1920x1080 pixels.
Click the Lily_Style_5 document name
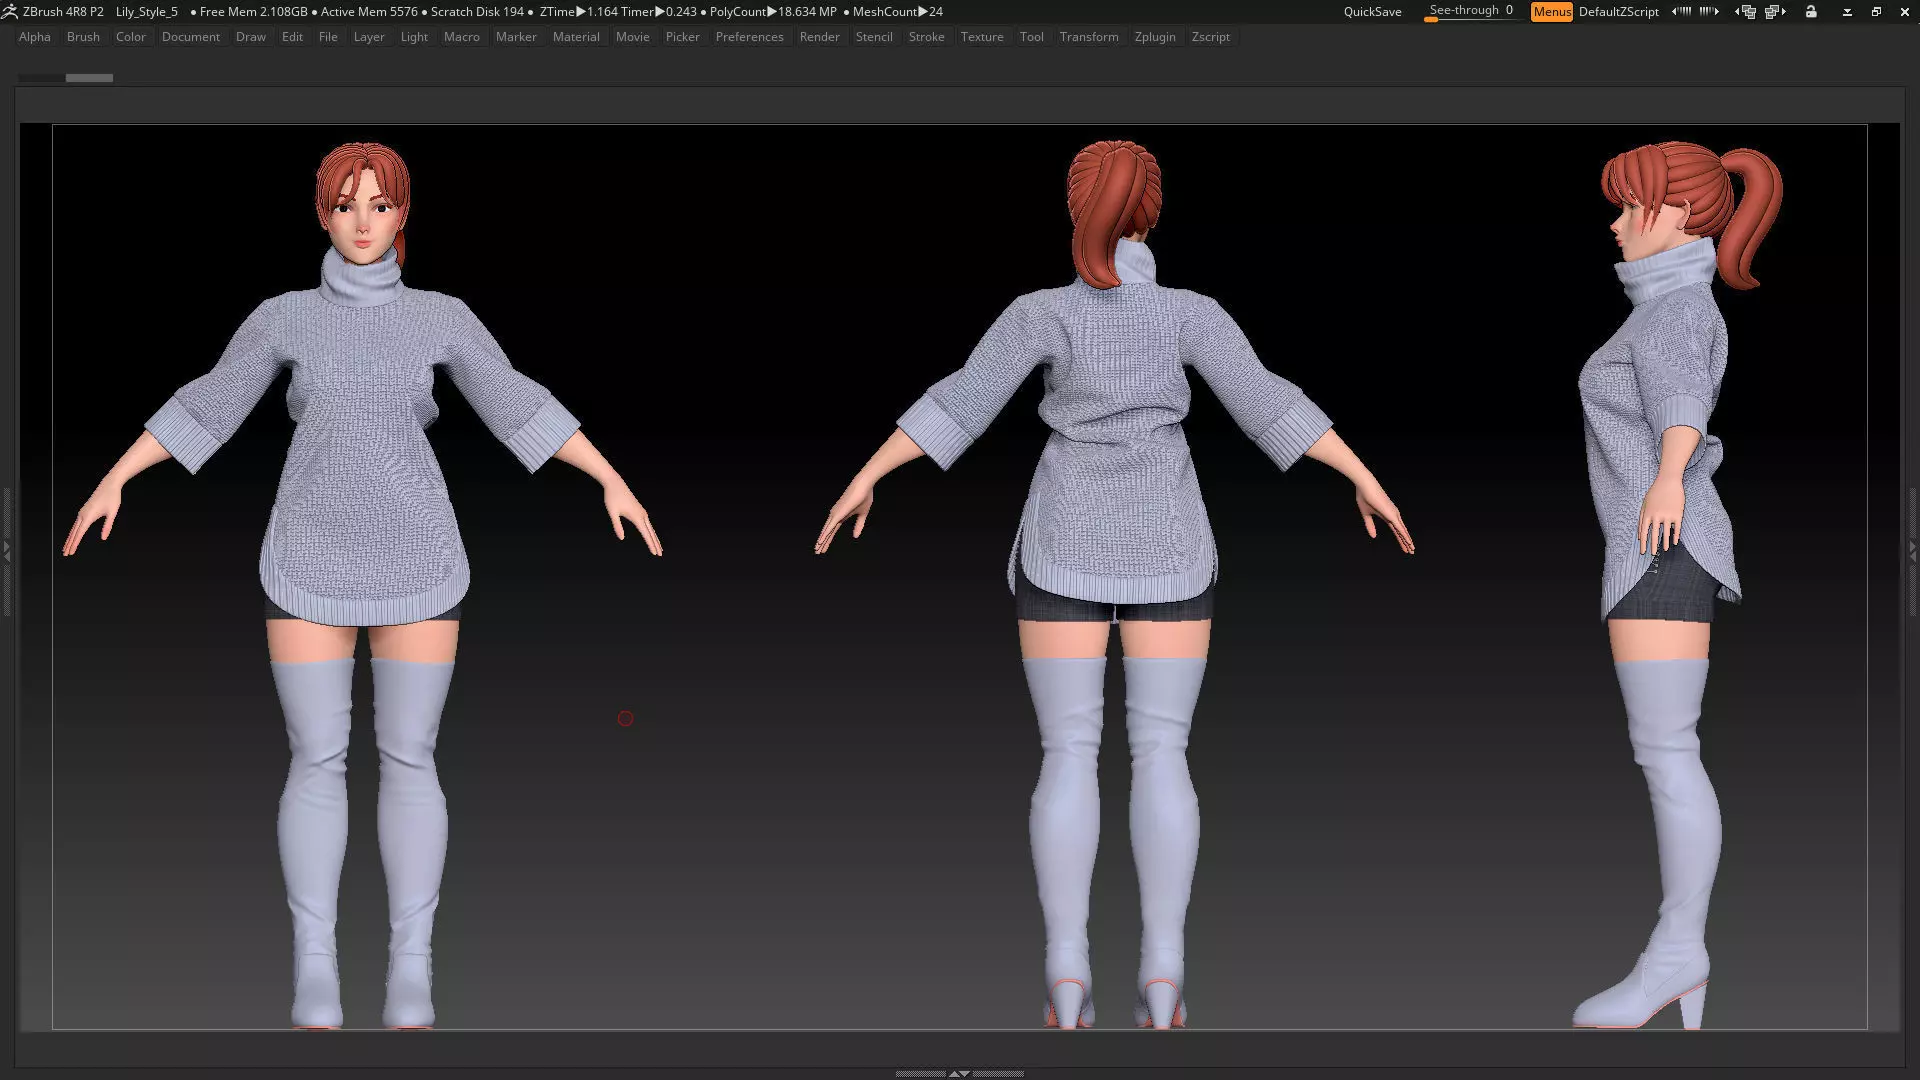pos(146,12)
